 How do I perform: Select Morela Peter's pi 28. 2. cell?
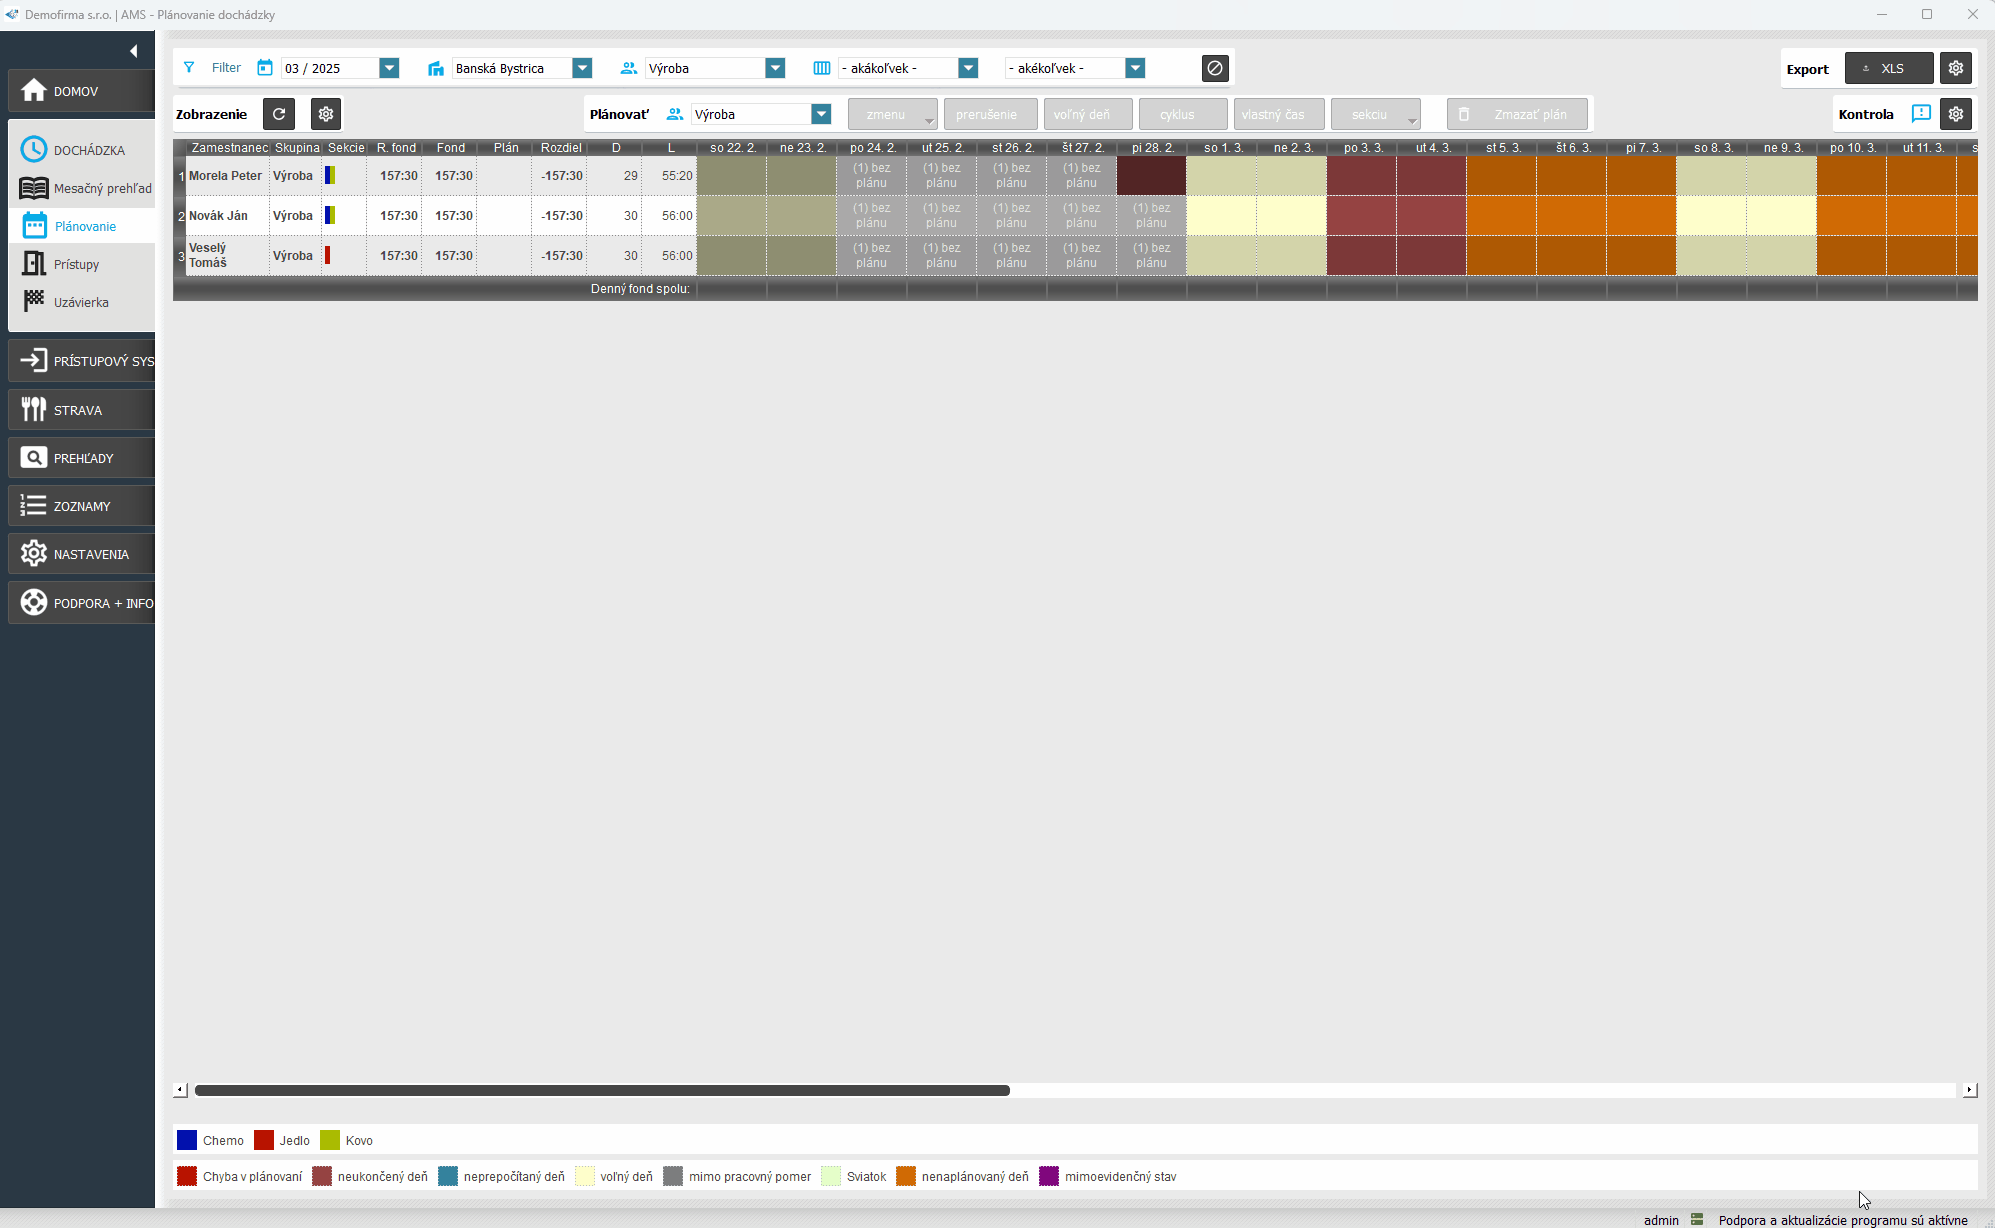pyautogui.click(x=1151, y=176)
